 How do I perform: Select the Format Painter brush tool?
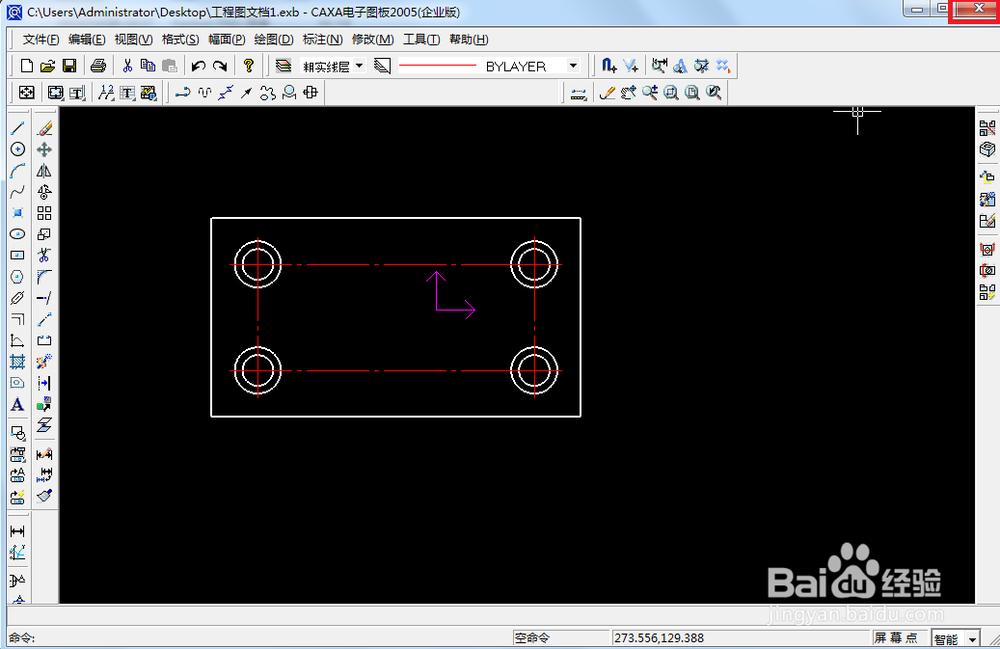coord(44,495)
